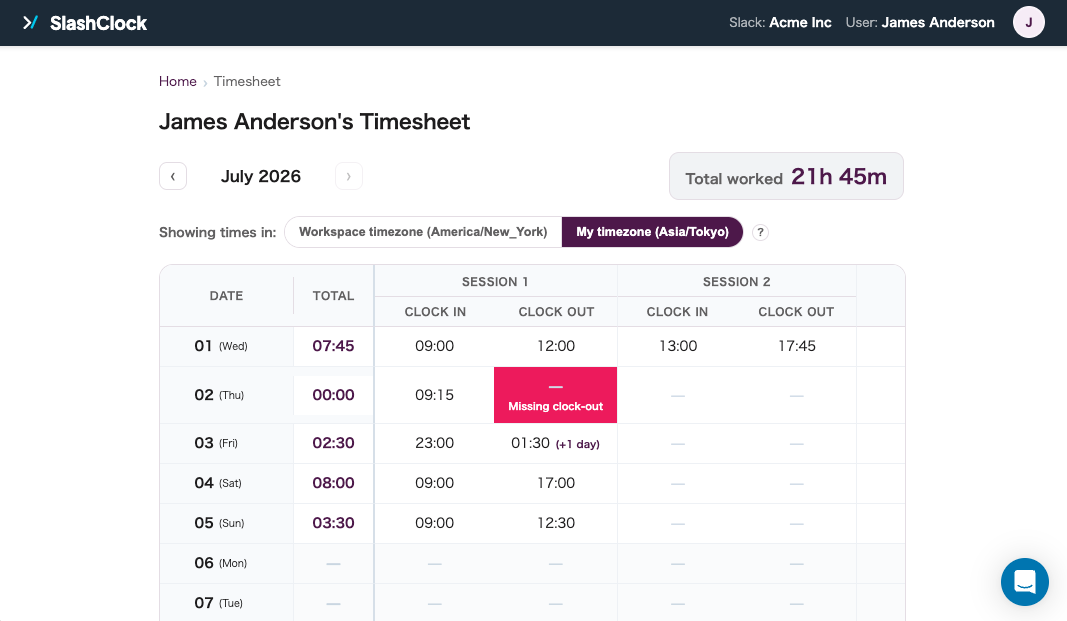
Task: Click Acme Inc workspace name
Action: click(800, 22)
